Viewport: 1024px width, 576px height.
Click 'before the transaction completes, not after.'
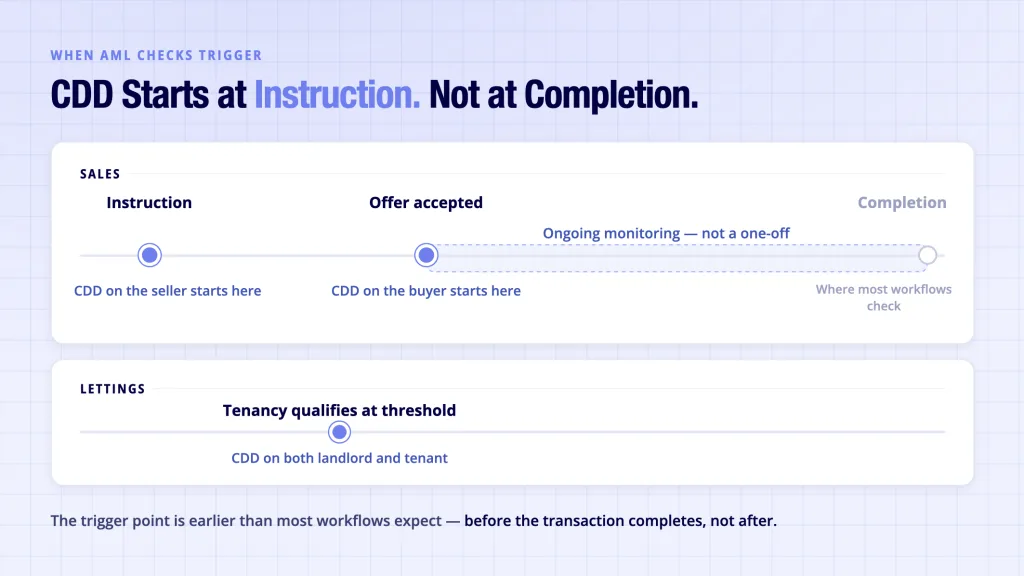(x=620, y=520)
